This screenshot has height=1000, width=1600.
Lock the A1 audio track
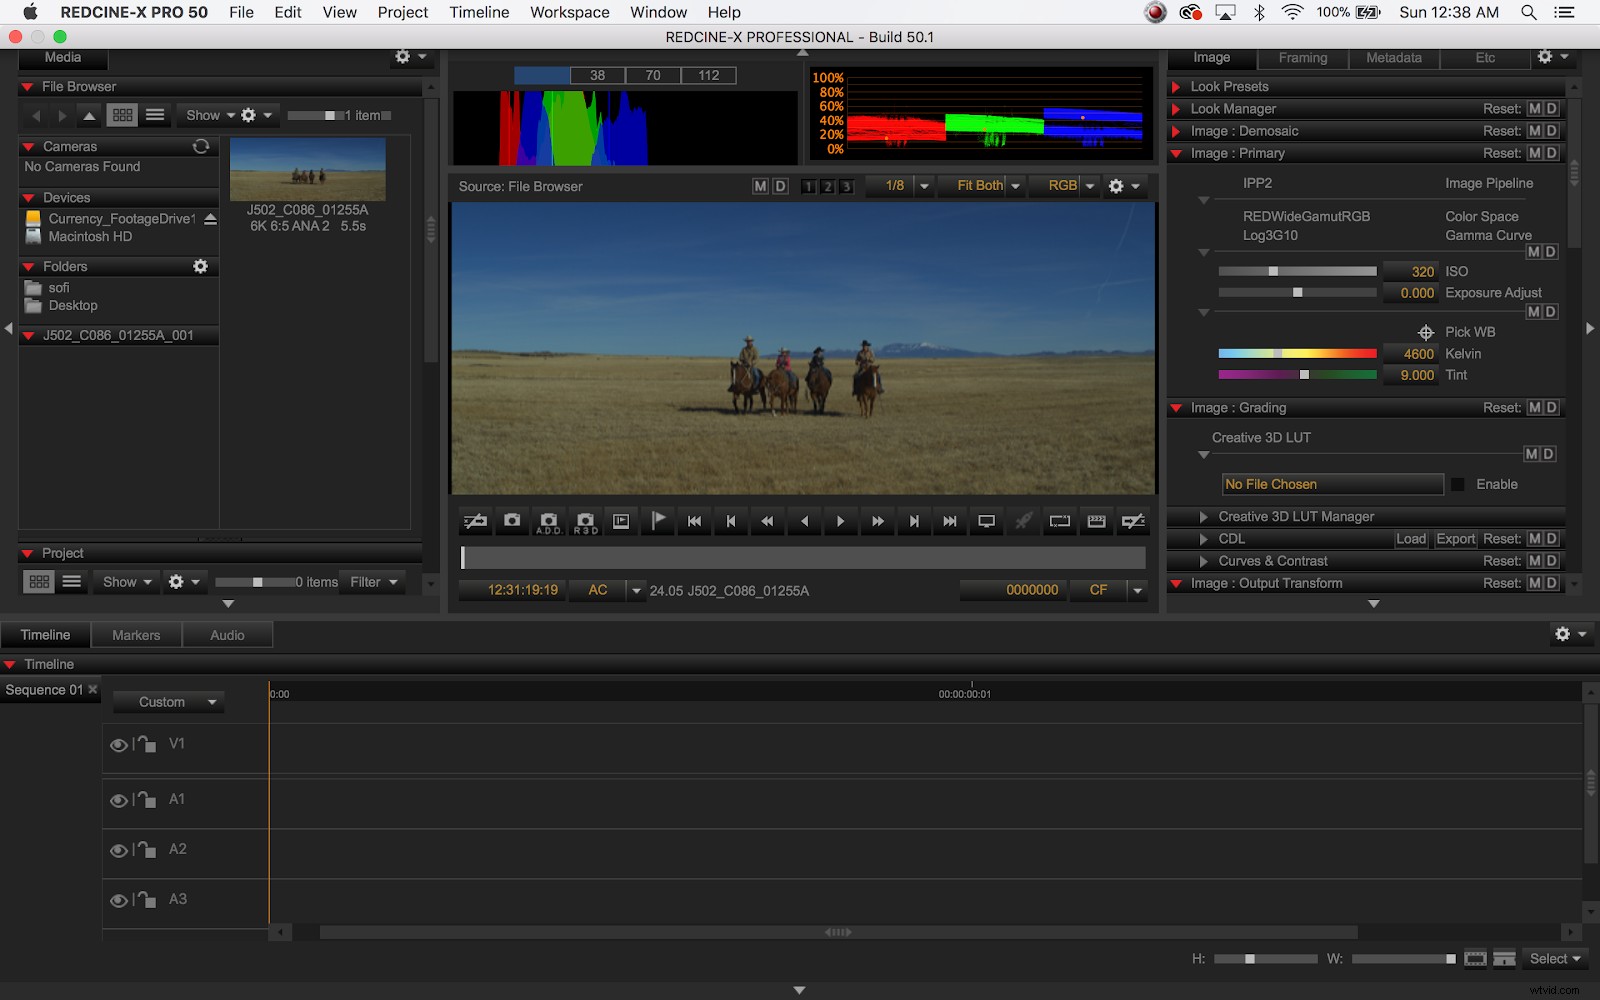147,800
